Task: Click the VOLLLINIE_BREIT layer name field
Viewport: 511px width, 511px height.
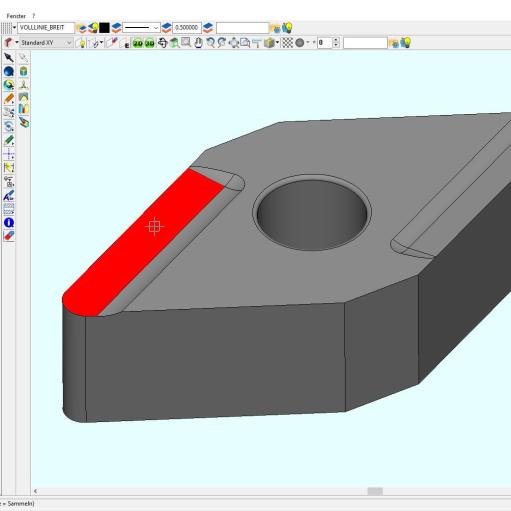Action: [x=46, y=28]
